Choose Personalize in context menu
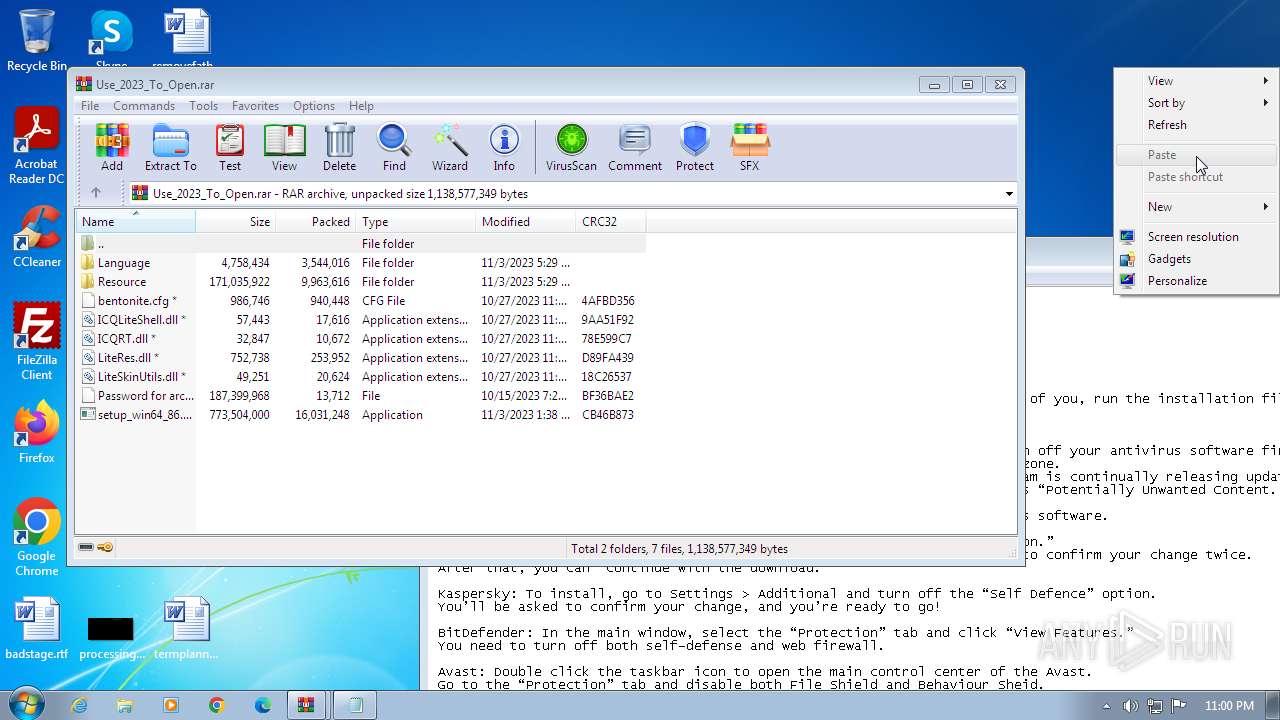Viewport: 1280px width, 720px height. pyautogui.click(x=1196, y=281)
